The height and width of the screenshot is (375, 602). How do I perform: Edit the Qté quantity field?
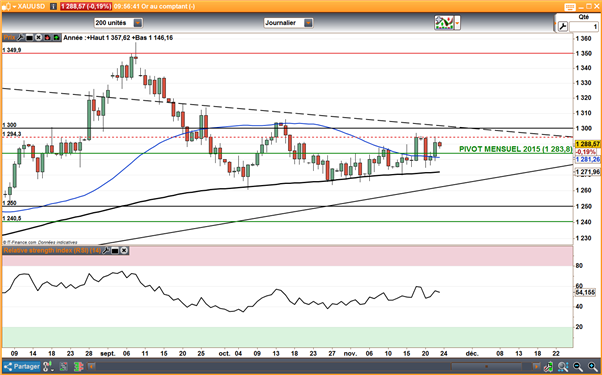point(584,26)
